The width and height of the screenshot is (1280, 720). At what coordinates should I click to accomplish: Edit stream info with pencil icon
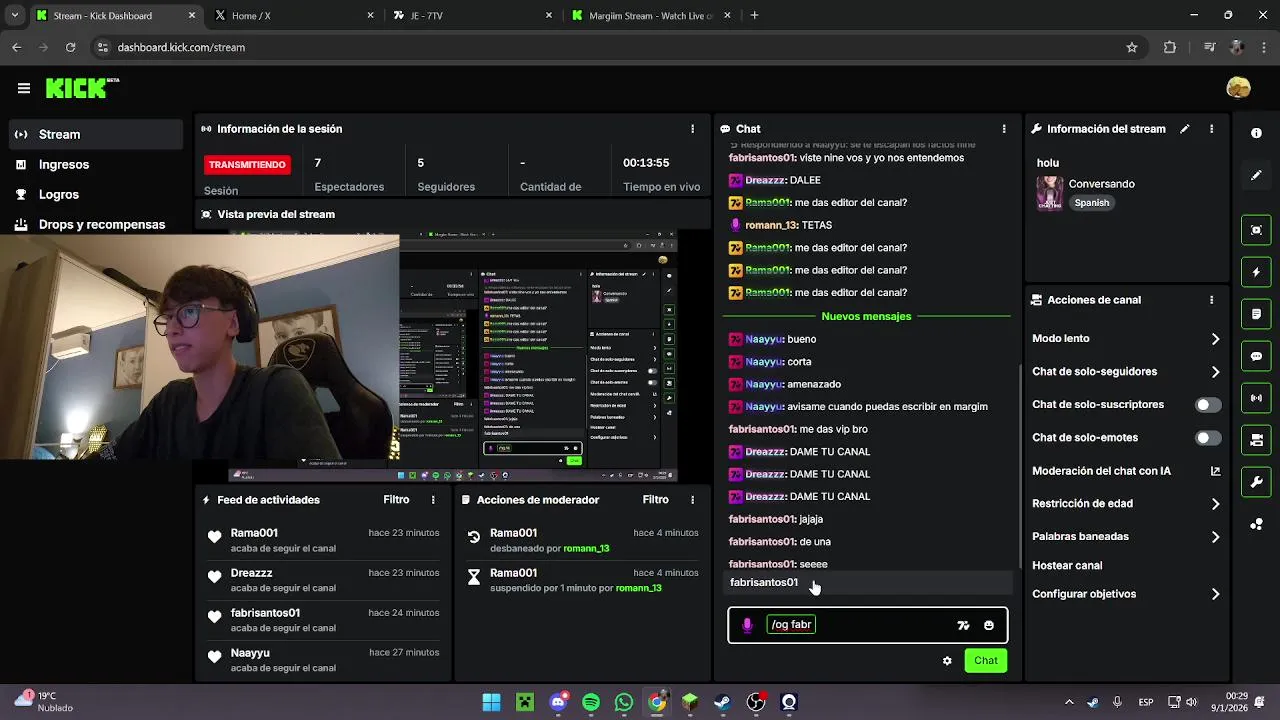(x=1185, y=129)
